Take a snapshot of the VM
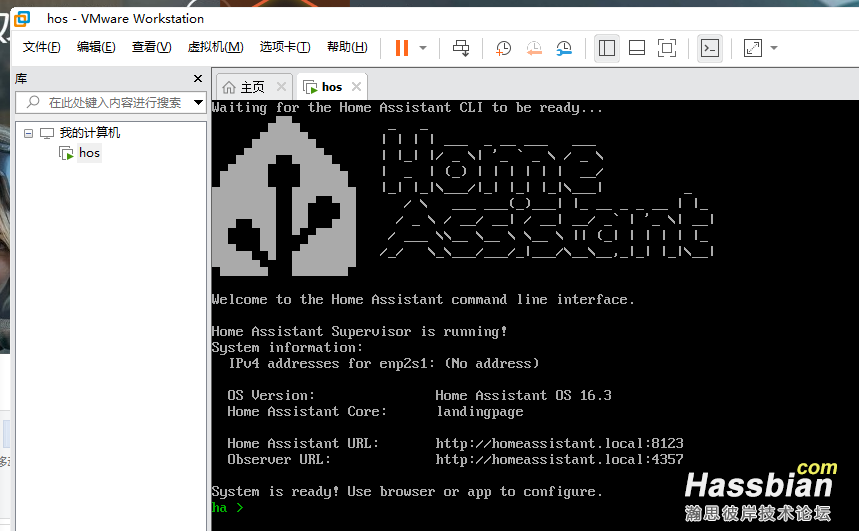Viewport: 859px width, 531px height. [x=504, y=48]
